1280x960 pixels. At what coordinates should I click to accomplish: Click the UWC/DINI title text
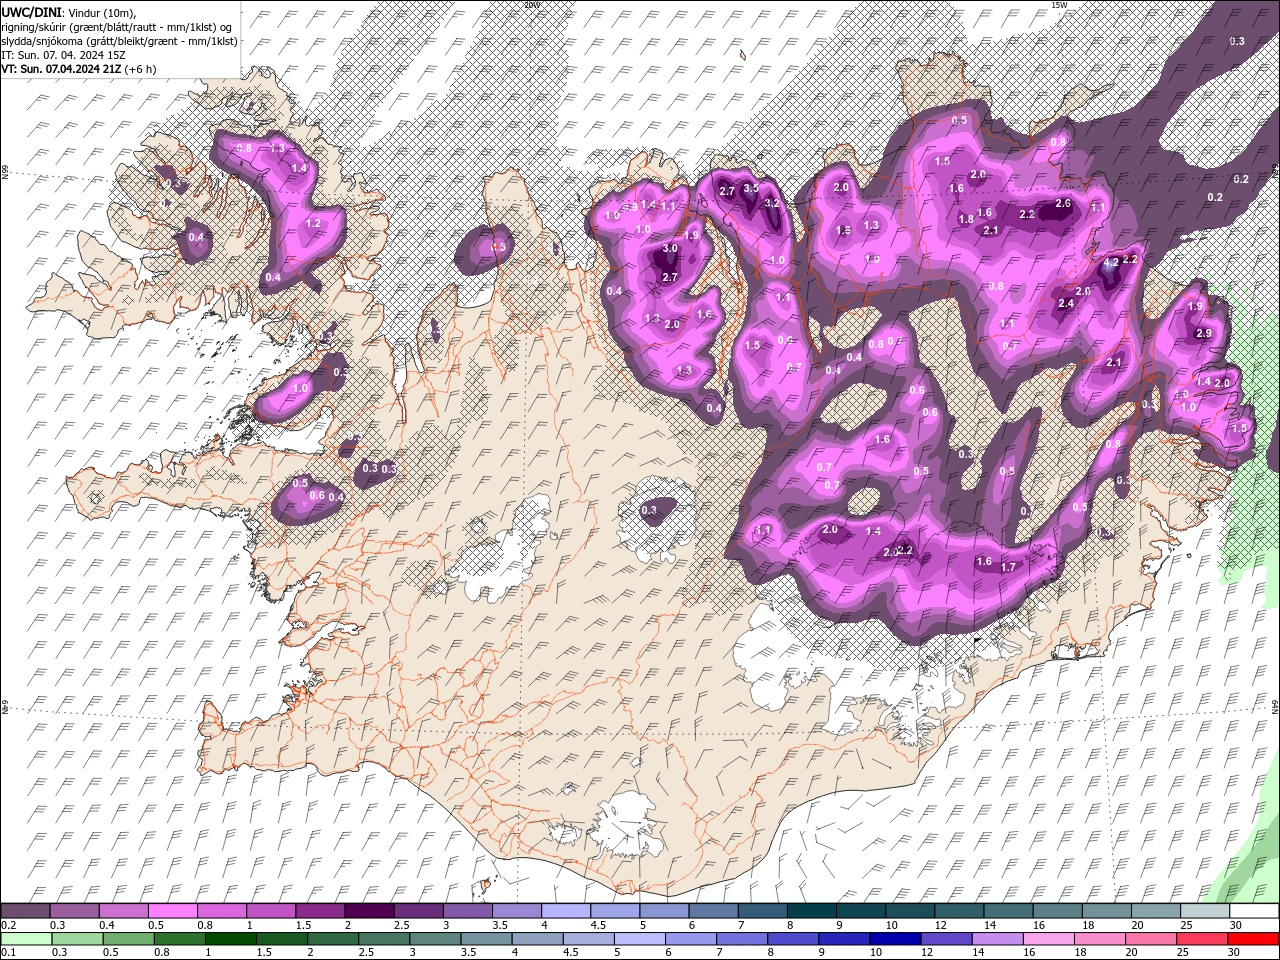click(x=33, y=11)
